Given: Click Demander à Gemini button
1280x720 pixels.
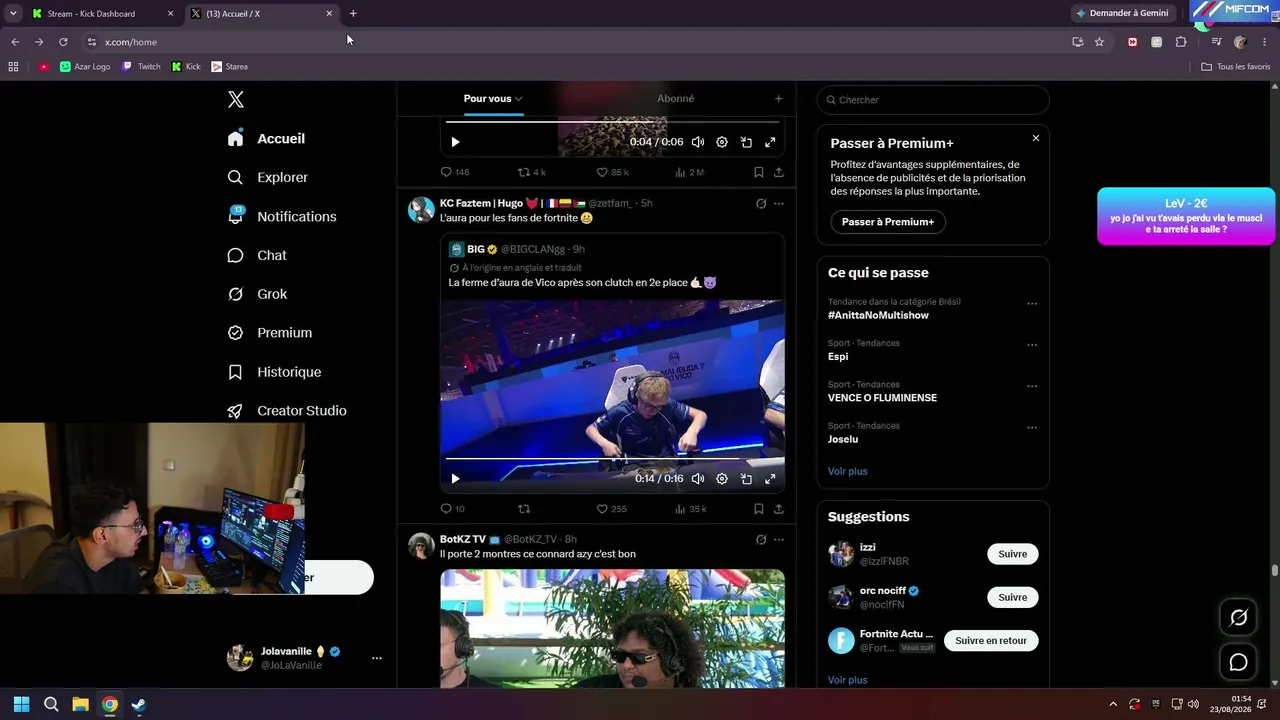Looking at the screenshot, I should pyautogui.click(x=1121, y=13).
